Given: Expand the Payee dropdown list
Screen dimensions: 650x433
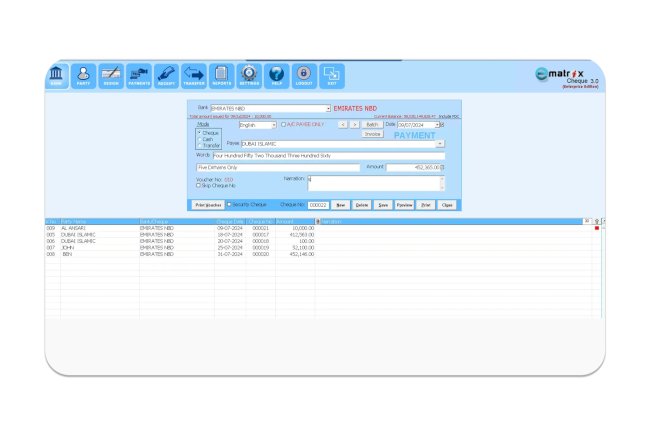Looking at the screenshot, I should point(440,144).
